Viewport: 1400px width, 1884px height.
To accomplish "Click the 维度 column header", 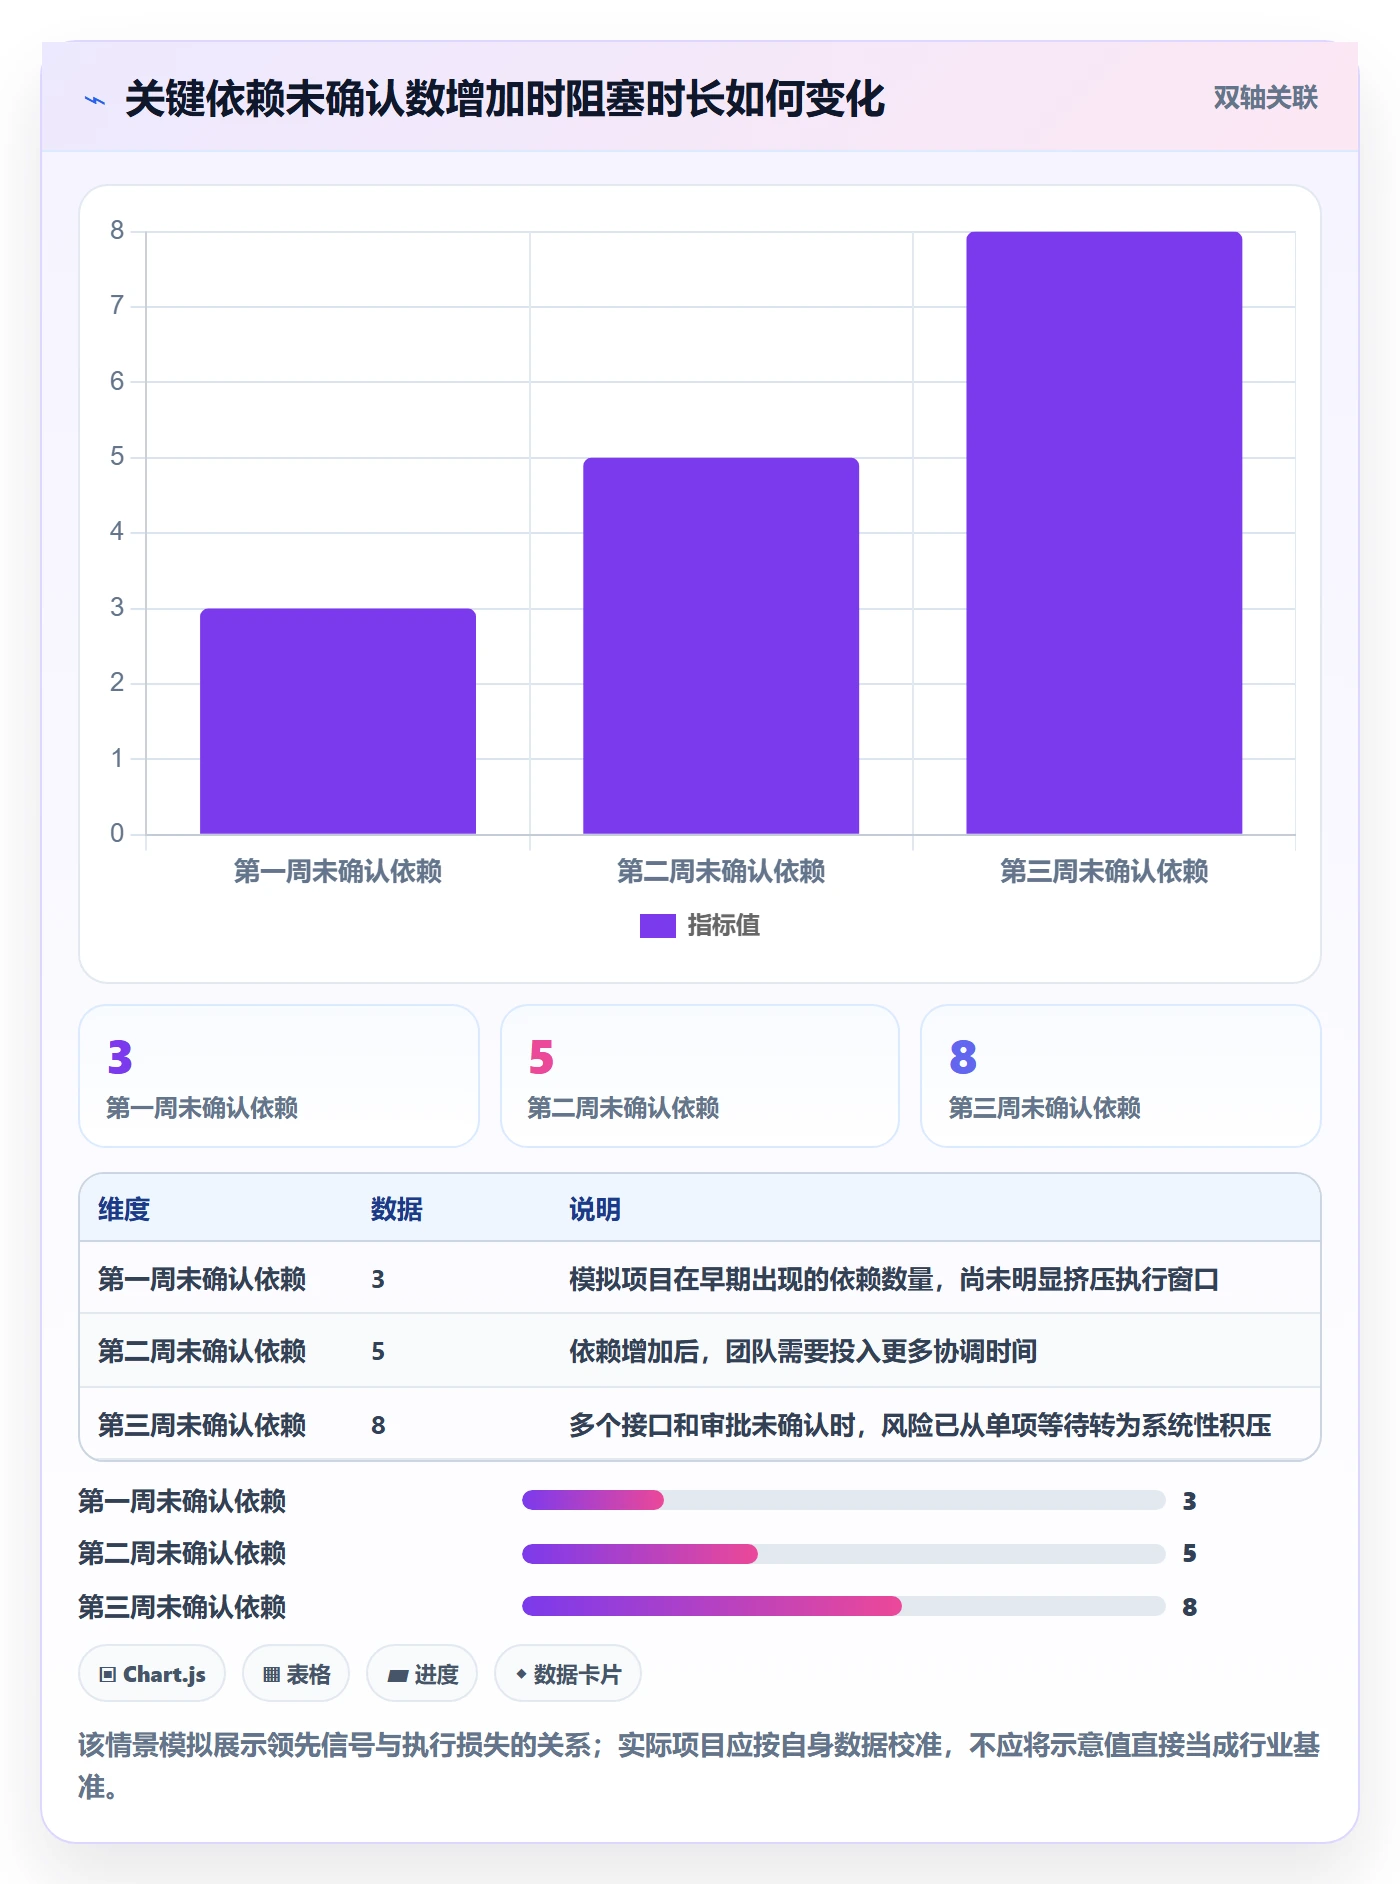I will click(124, 1210).
